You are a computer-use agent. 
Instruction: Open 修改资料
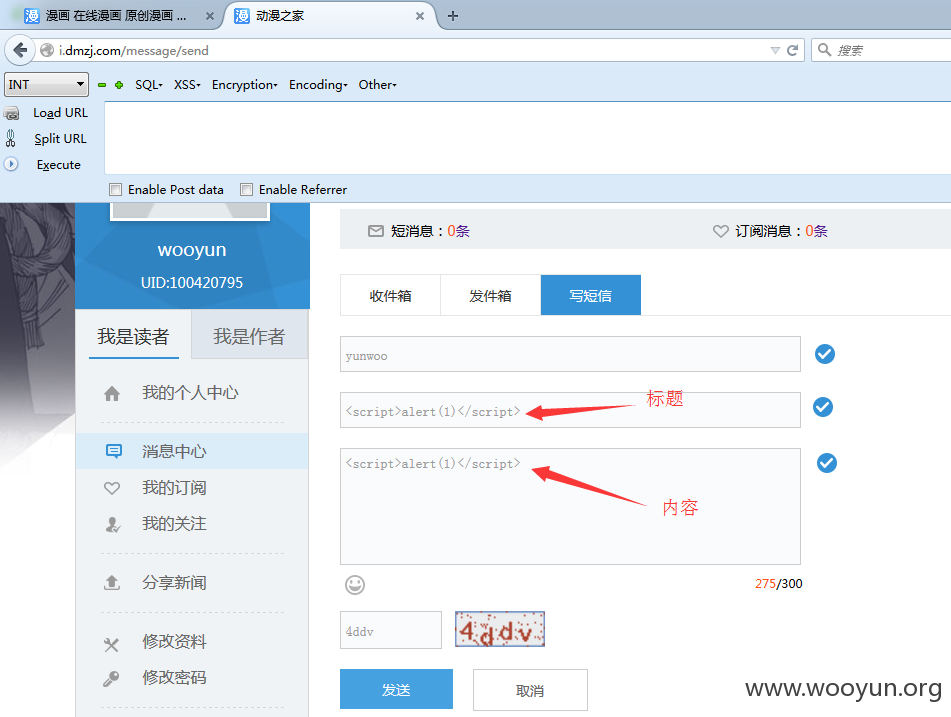pyautogui.click(x=174, y=641)
